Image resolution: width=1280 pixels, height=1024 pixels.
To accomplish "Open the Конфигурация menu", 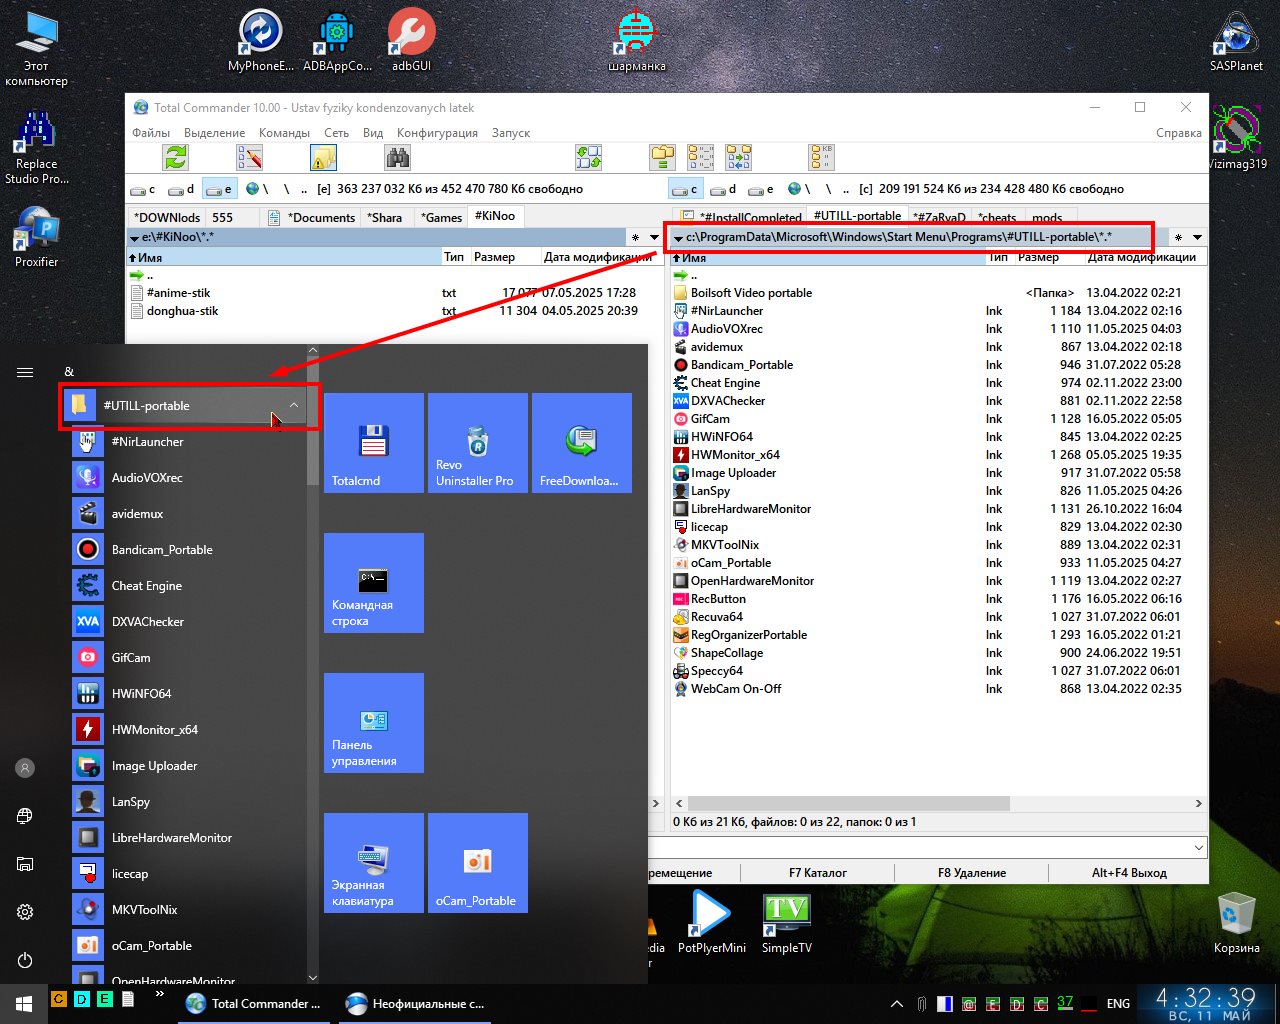I will [x=437, y=133].
